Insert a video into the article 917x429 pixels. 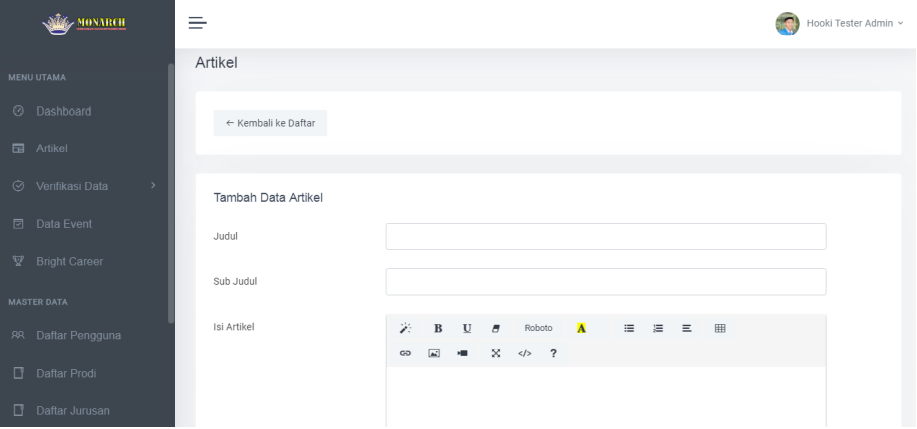pos(463,353)
